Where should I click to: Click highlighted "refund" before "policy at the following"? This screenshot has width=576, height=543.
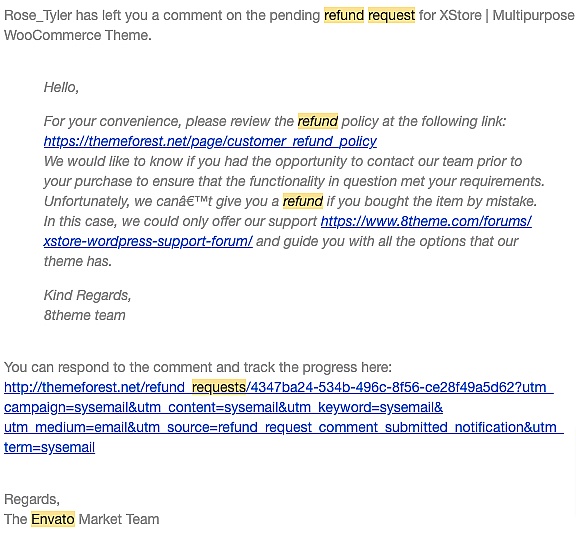(318, 121)
